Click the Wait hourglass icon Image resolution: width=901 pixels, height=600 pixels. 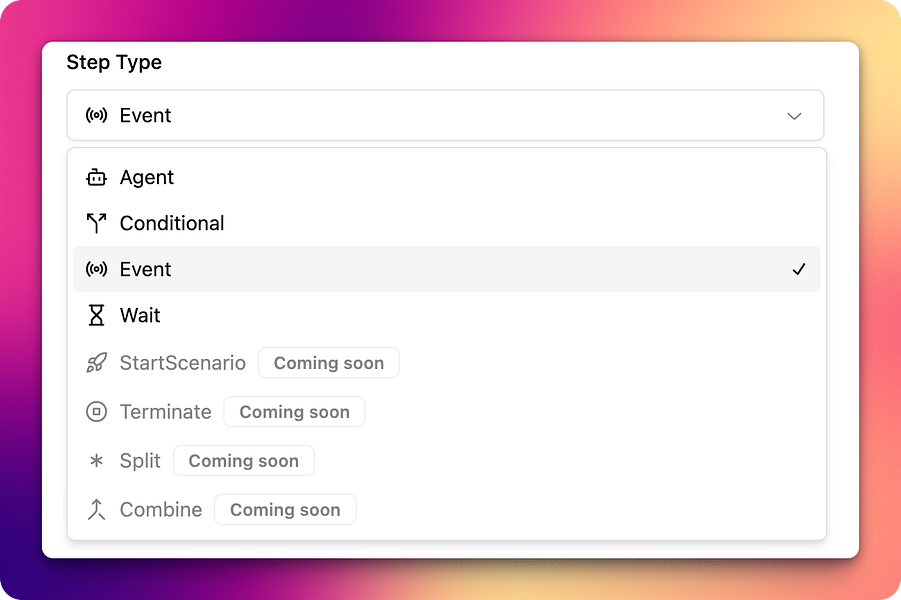coord(97,315)
